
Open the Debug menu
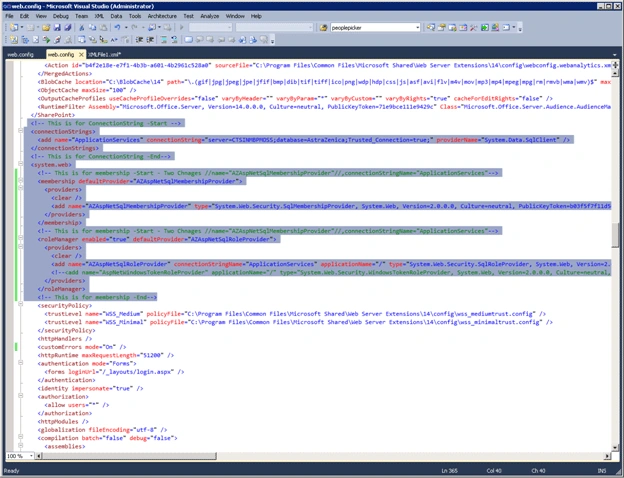[60, 16]
